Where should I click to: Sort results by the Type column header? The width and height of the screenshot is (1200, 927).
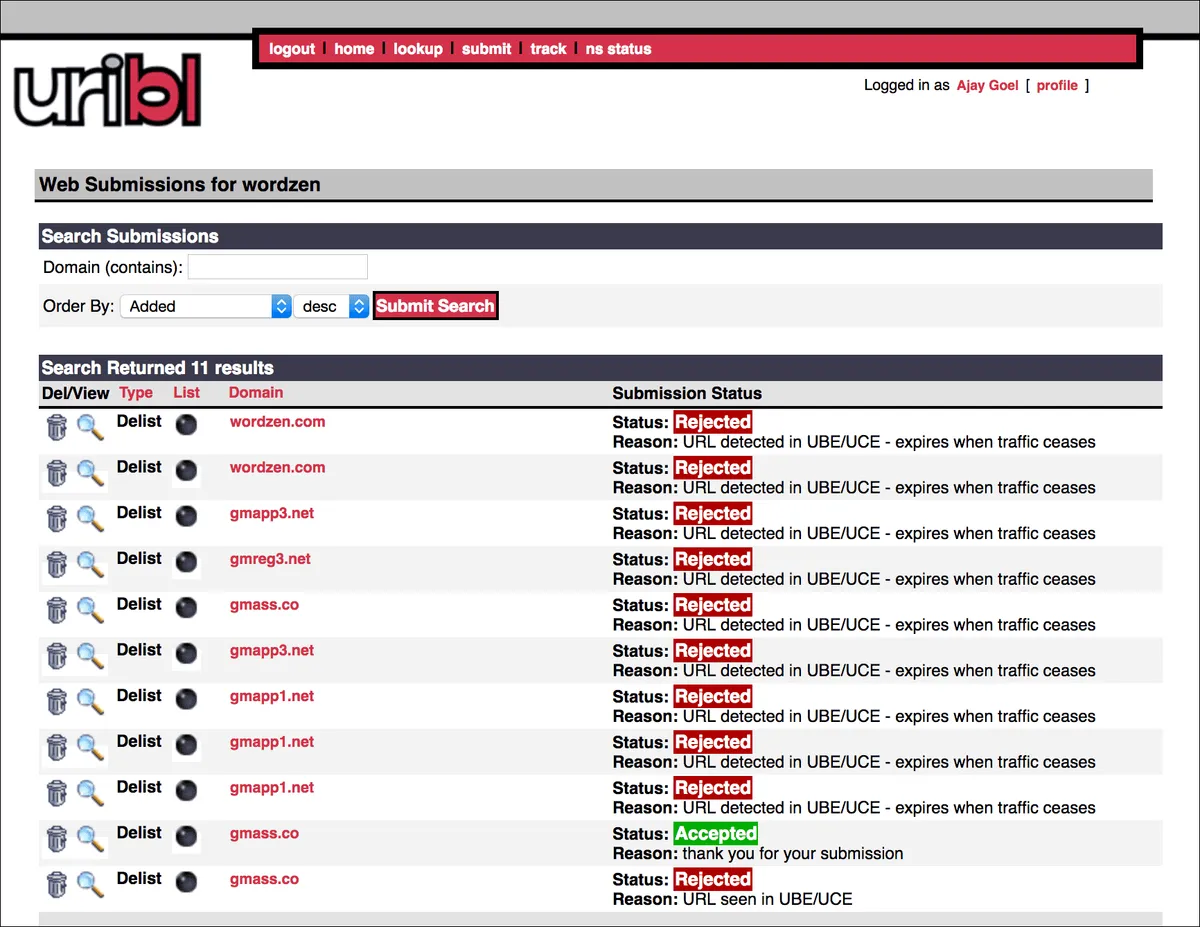(x=136, y=393)
